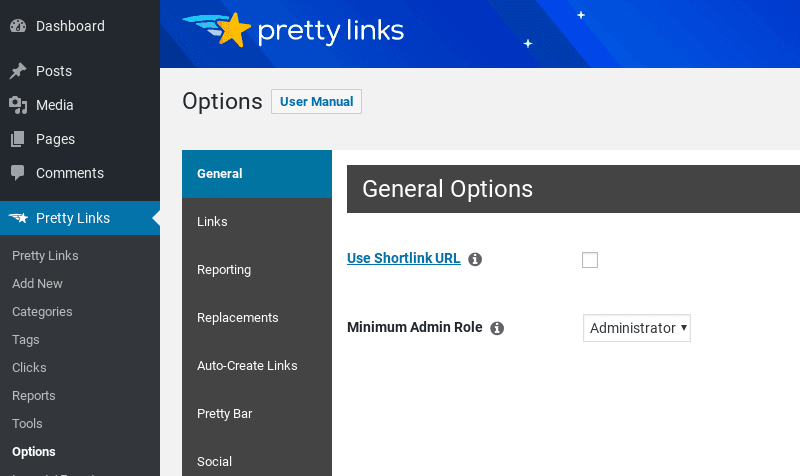
Task: Open Add New in Pretty Links submenu
Action: (37, 284)
